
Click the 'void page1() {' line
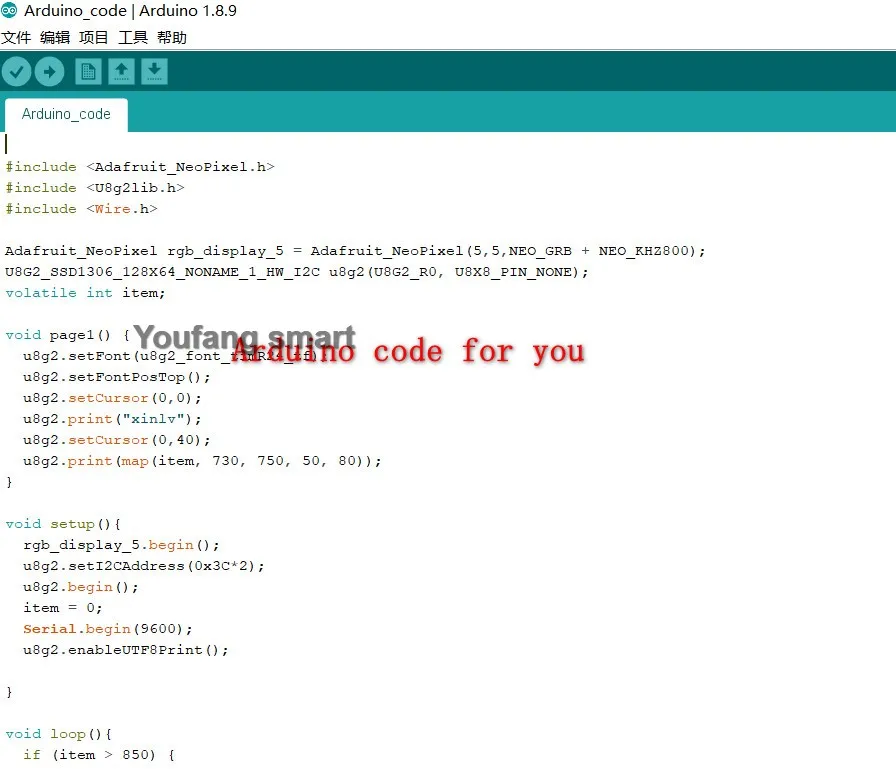click(x=67, y=335)
